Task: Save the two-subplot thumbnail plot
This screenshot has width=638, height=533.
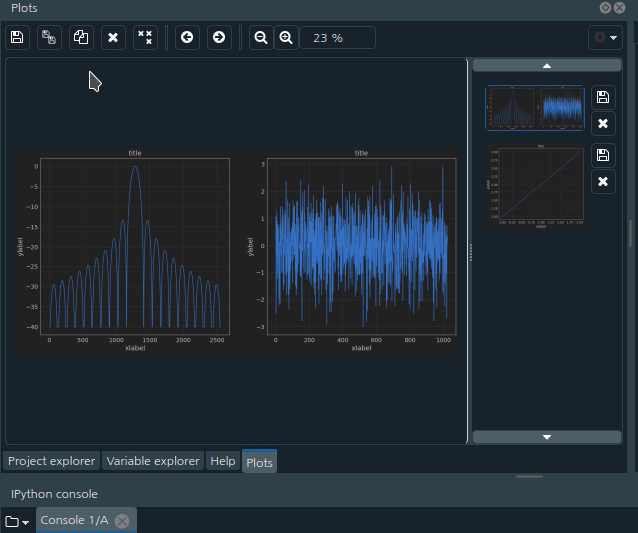Action: [x=603, y=97]
